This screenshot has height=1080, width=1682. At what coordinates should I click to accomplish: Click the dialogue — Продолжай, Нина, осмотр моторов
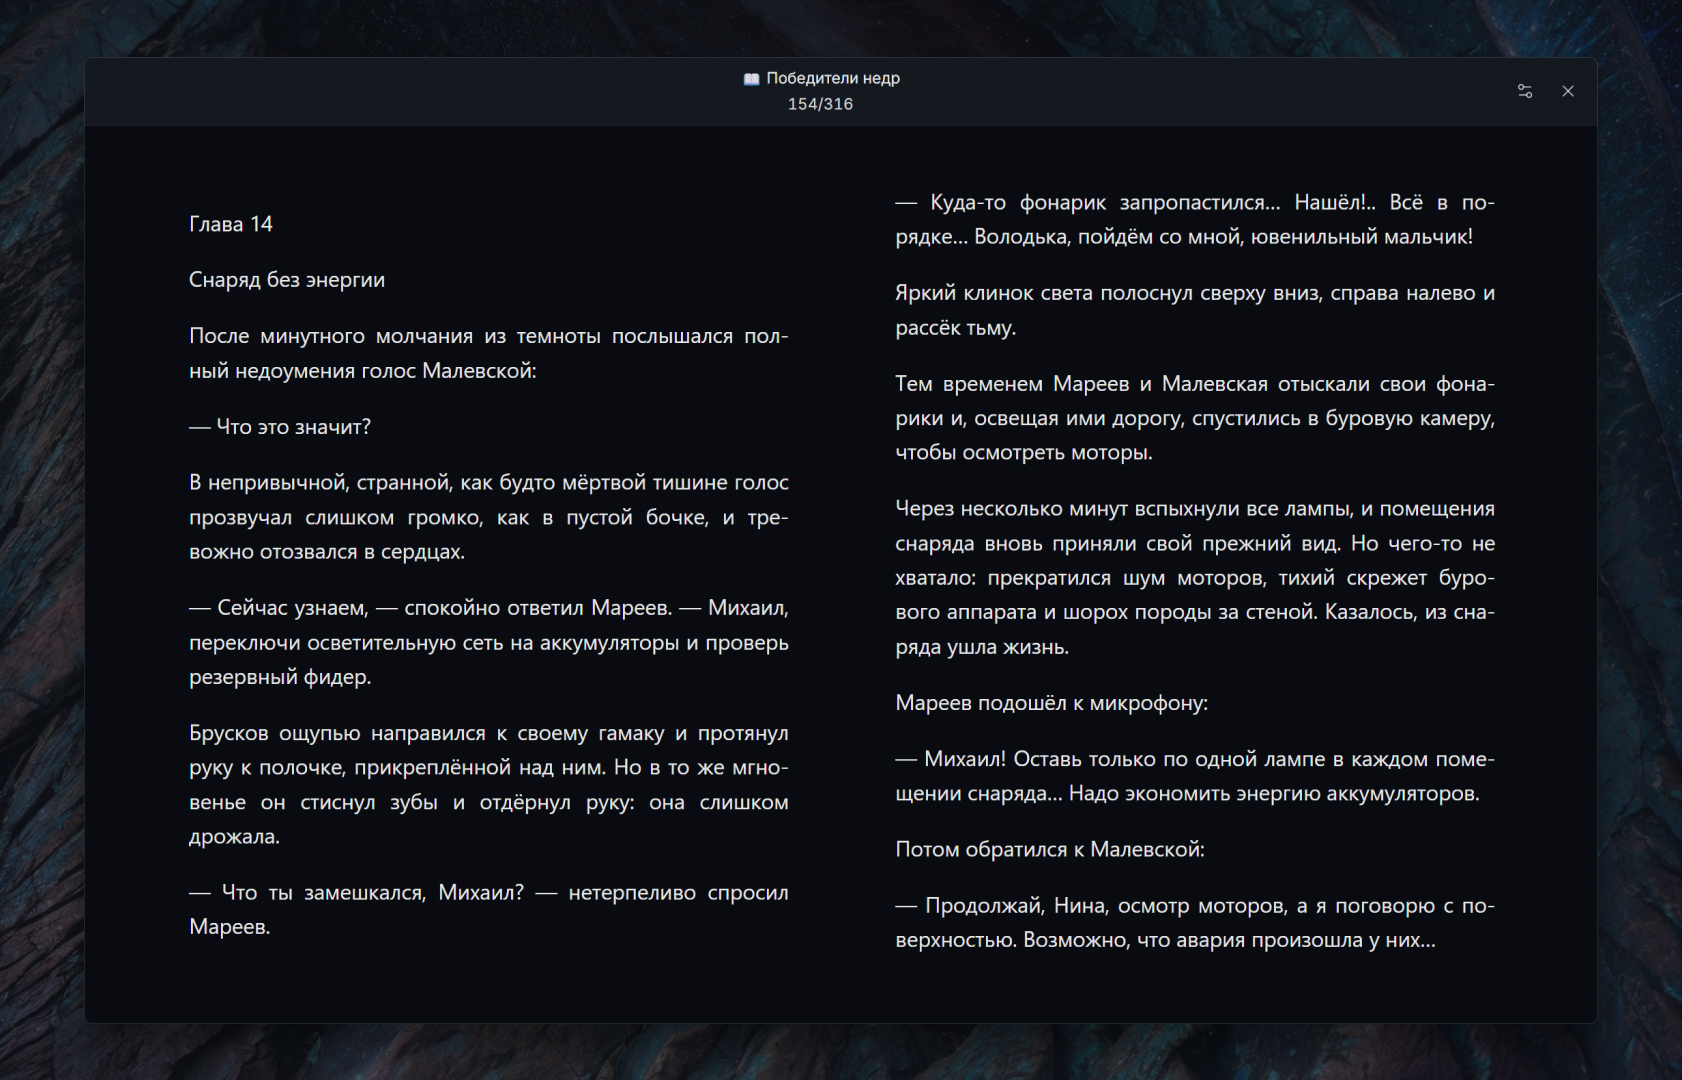click(x=1195, y=923)
